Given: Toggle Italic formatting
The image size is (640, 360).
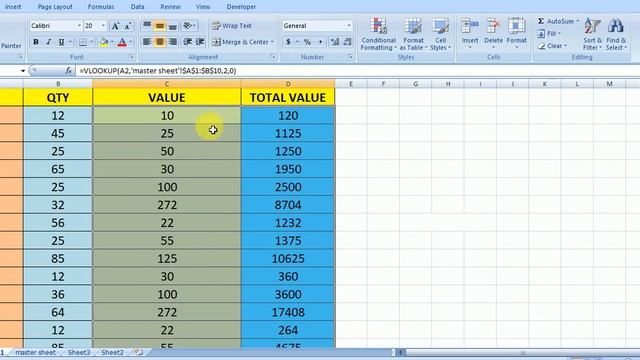Looking at the screenshot, I should [x=49, y=42].
